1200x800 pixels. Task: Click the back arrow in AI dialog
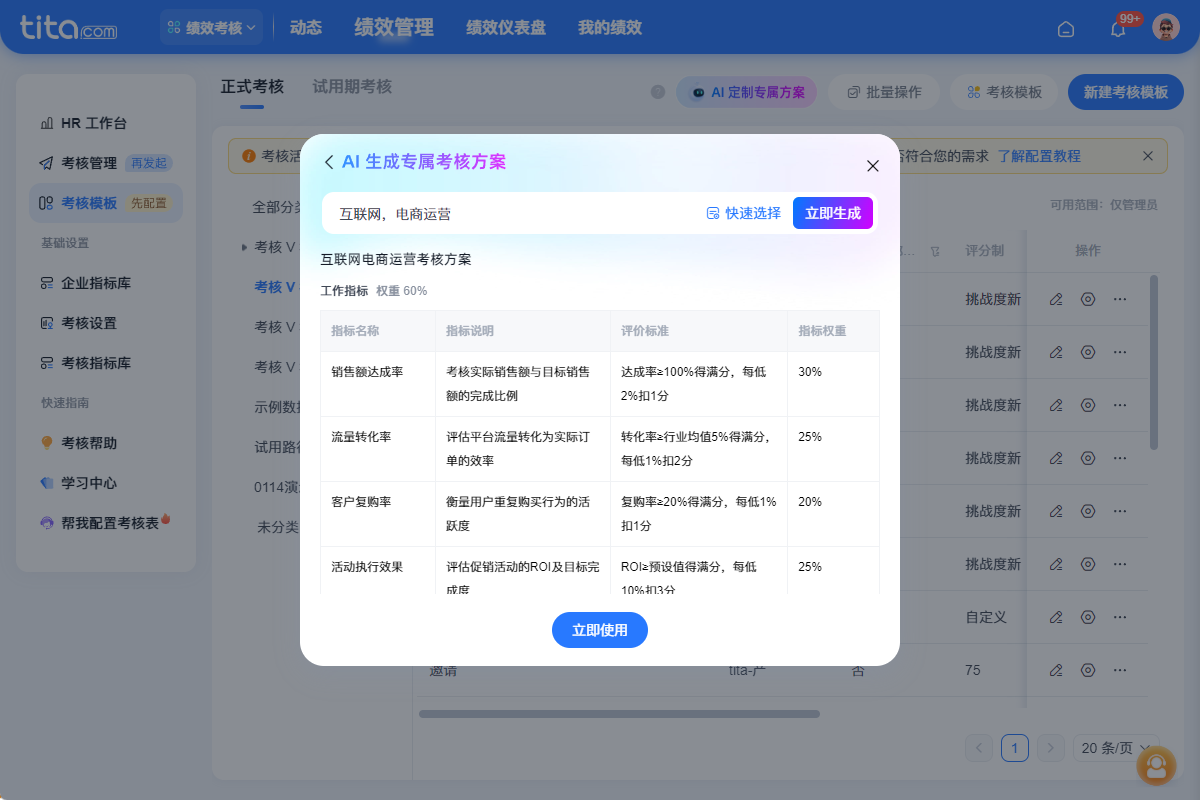329,162
